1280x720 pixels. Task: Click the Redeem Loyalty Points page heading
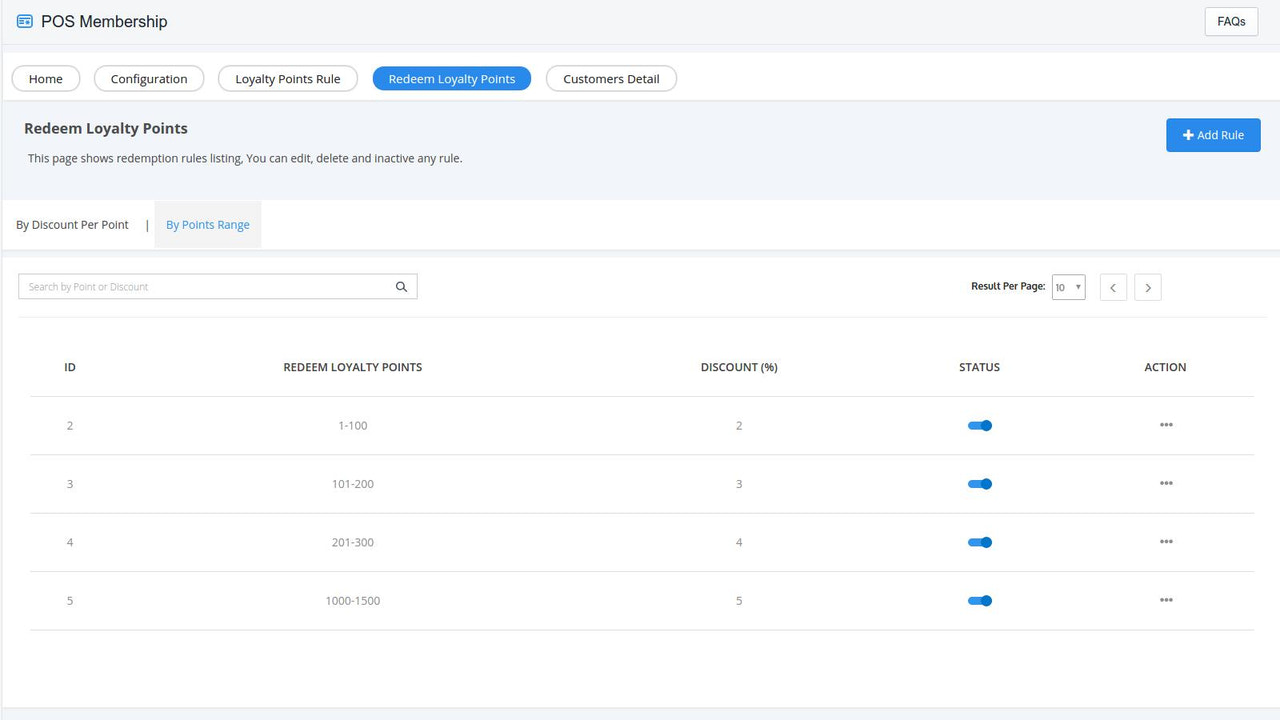coord(106,128)
